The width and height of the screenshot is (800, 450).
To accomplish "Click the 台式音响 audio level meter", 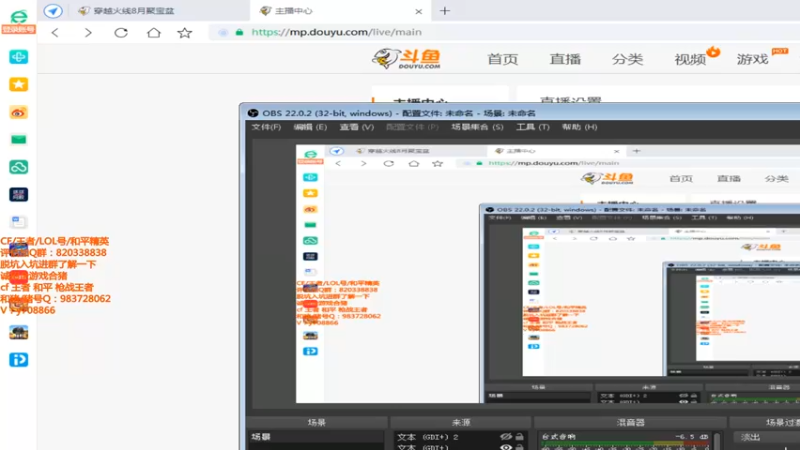I will coord(625,445).
